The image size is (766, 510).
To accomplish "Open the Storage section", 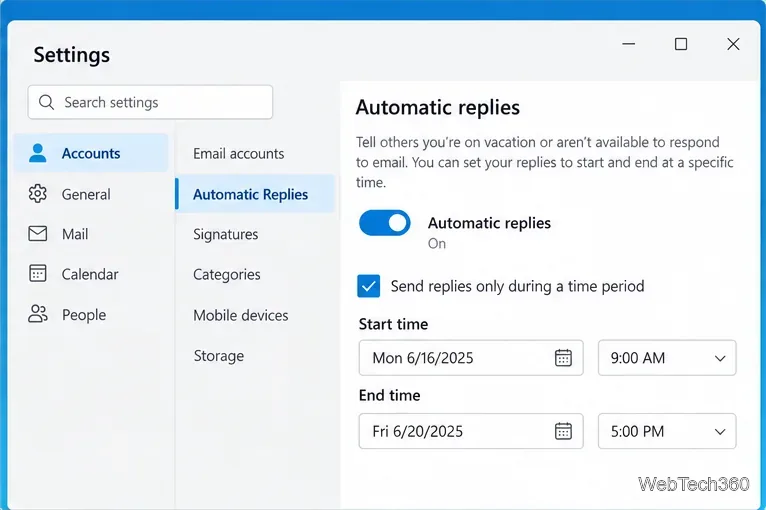I will click(255, 356).
